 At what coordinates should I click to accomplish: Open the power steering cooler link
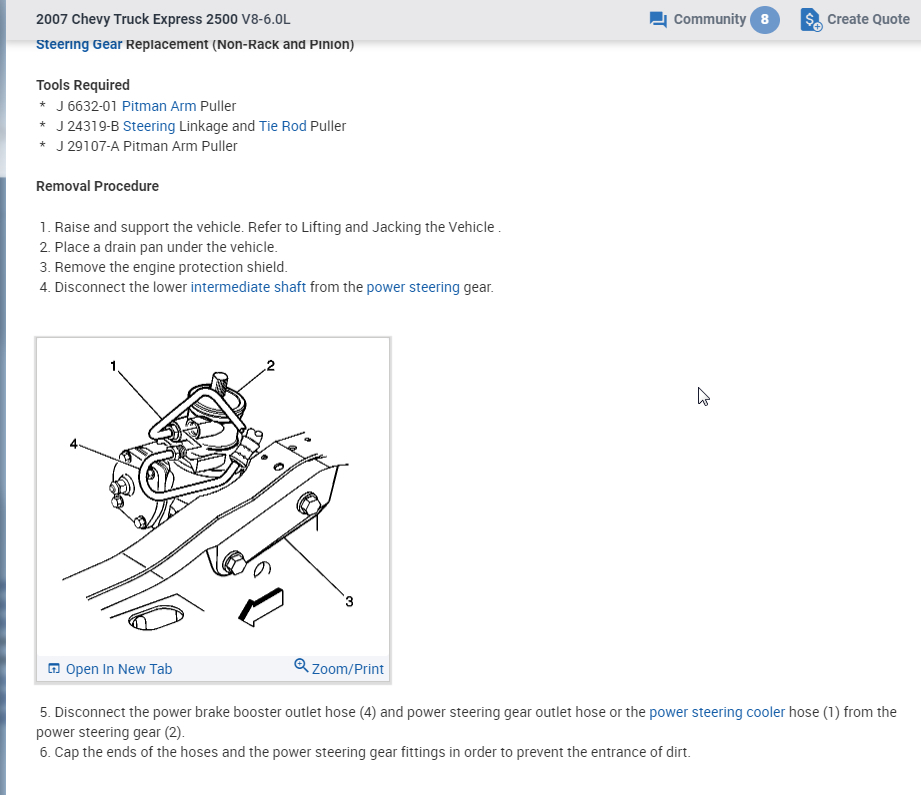point(717,712)
